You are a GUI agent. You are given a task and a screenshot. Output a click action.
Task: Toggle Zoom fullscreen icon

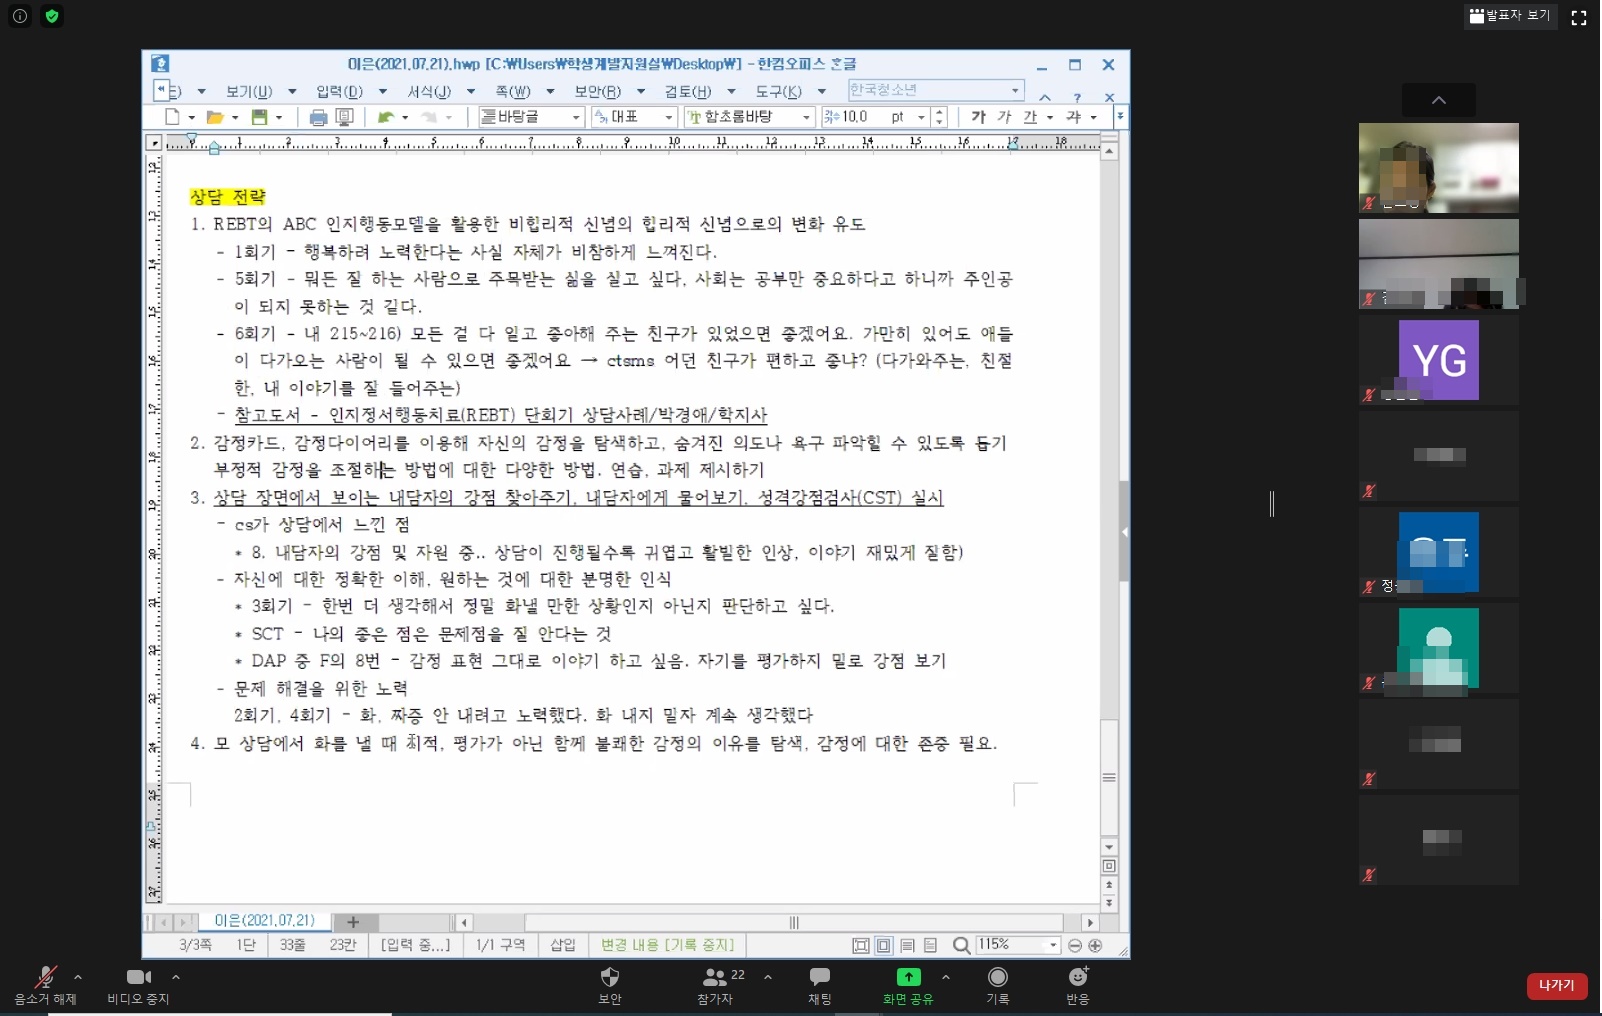pos(1579,17)
